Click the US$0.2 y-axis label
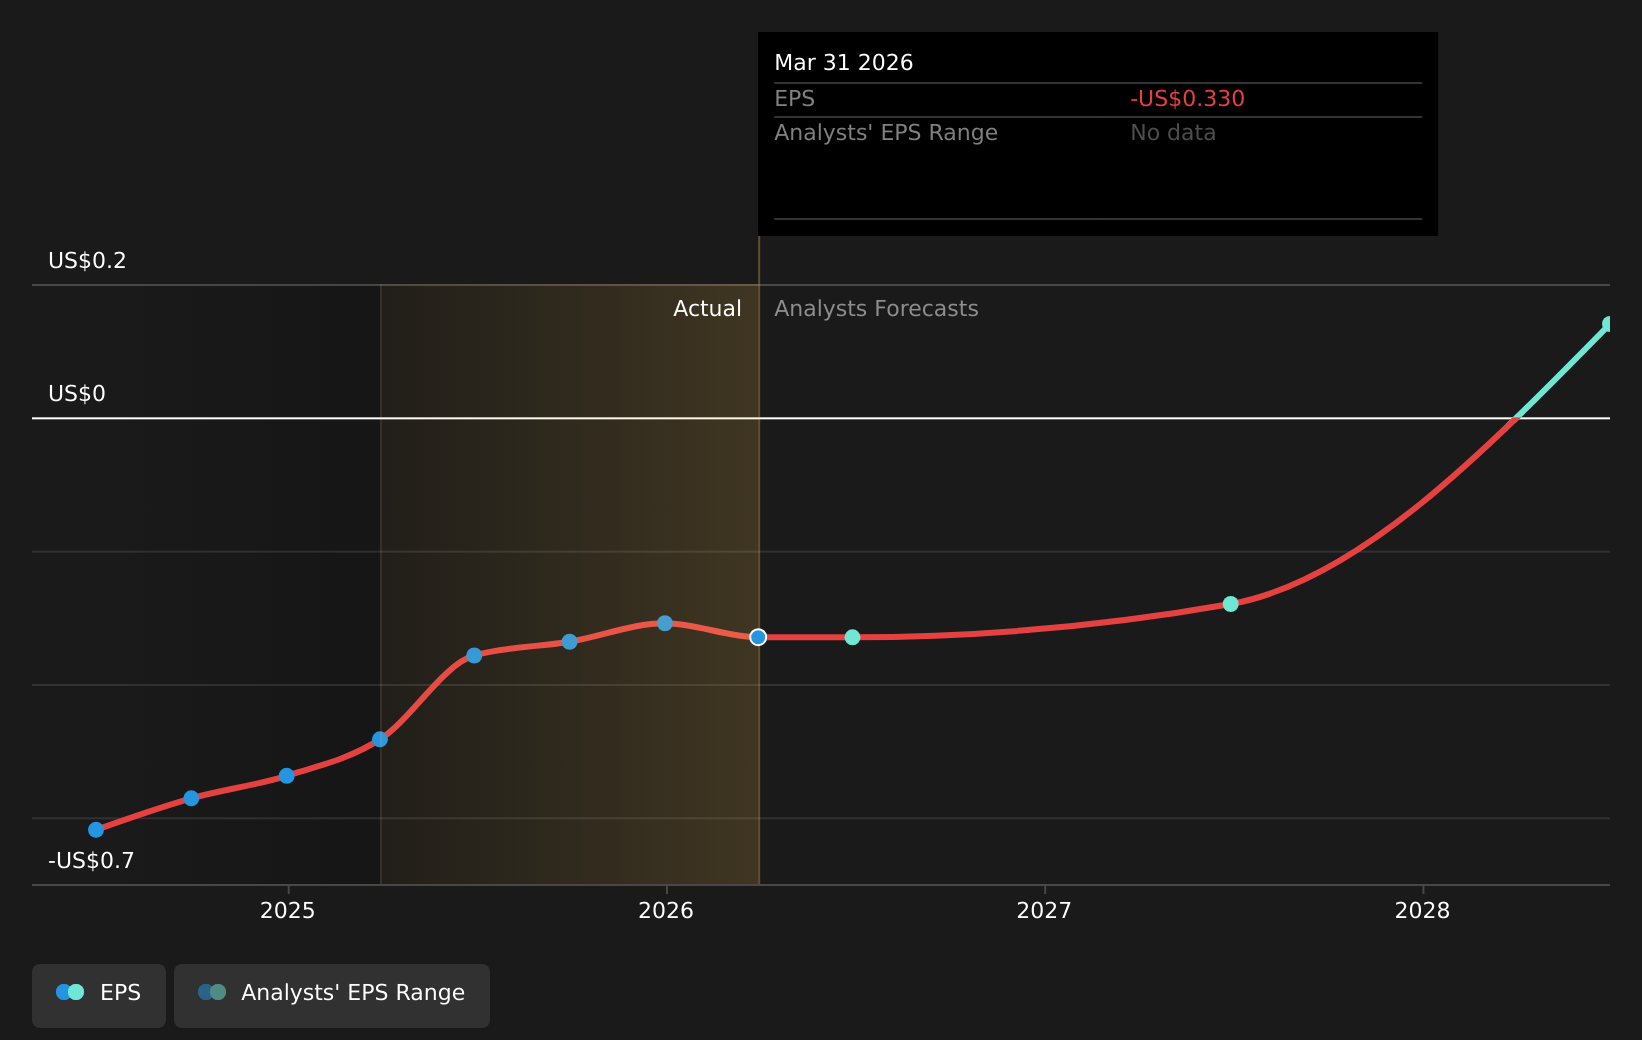 point(88,261)
